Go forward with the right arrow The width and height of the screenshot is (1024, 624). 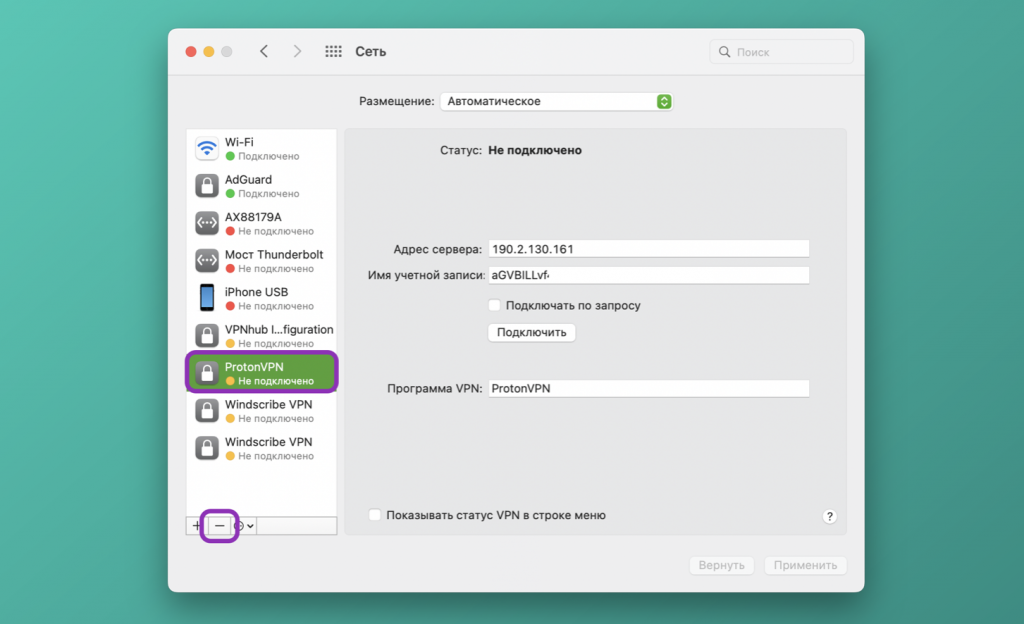(x=297, y=52)
